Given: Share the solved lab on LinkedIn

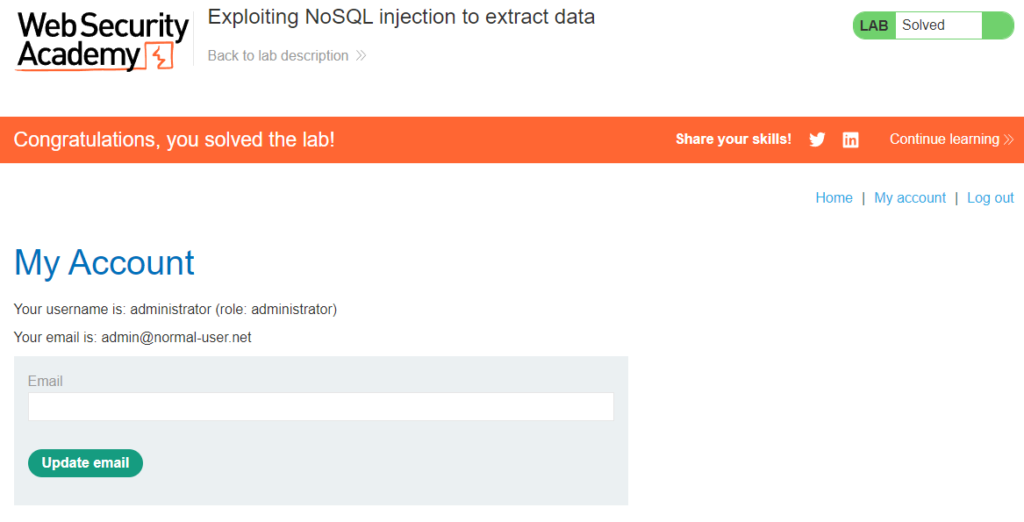Looking at the screenshot, I should coord(850,140).
